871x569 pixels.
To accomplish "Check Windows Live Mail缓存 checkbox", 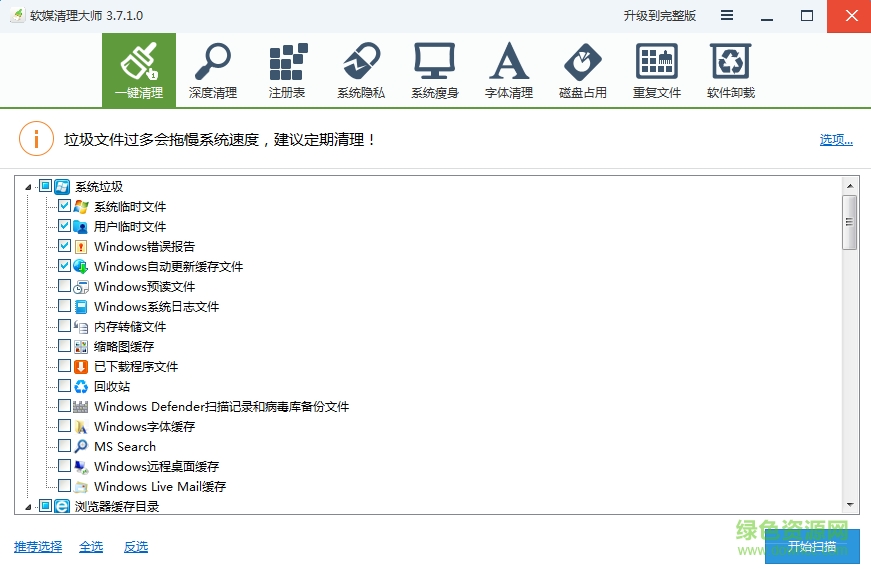I will (x=64, y=486).
